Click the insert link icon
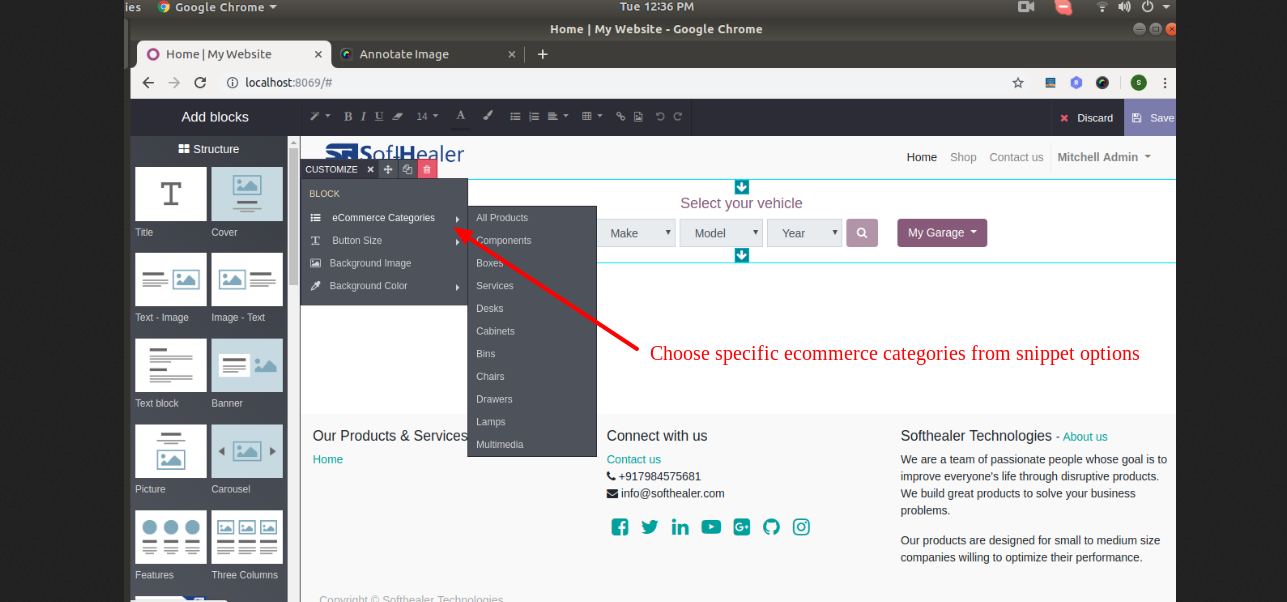 (620, 116)
